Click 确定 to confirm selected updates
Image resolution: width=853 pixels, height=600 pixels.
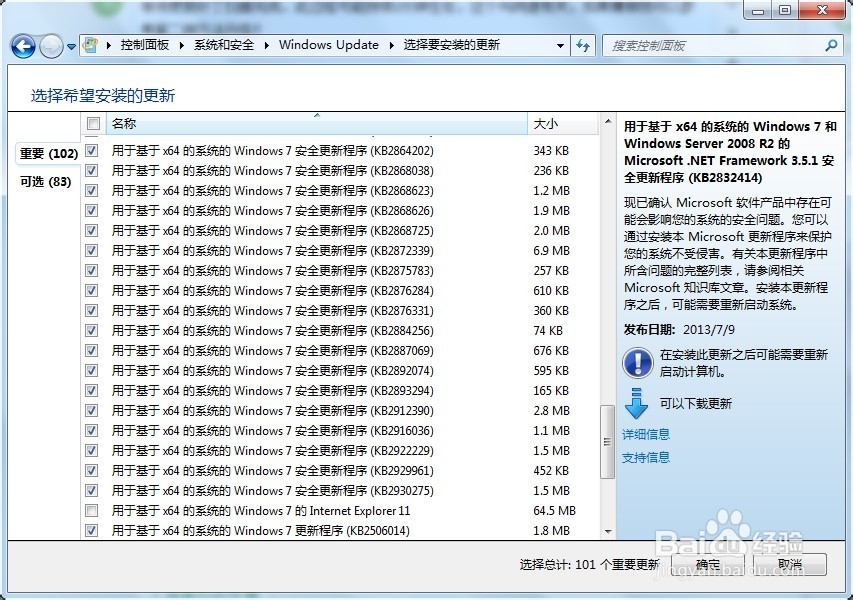(706, 564)
